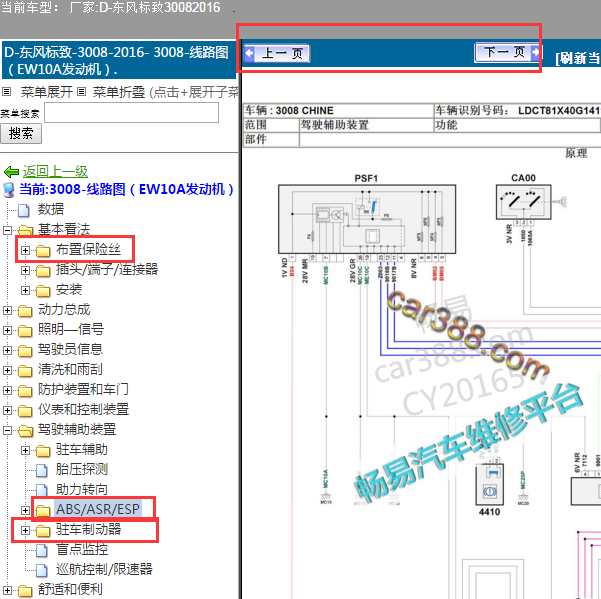Select the 盲点监控 tree item
601x599 pixels.
pos(82,549)
